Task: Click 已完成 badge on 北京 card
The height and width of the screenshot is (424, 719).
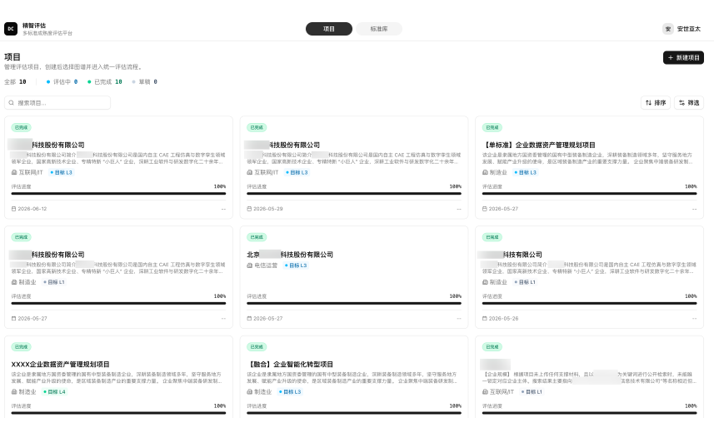Action: (257, 237)
